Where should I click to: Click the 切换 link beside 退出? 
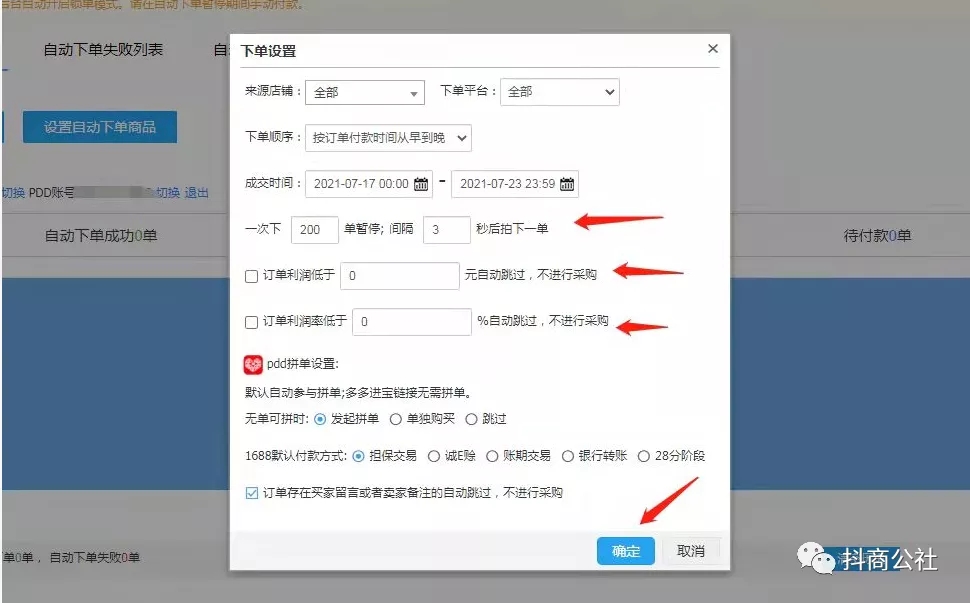point(168,193)
